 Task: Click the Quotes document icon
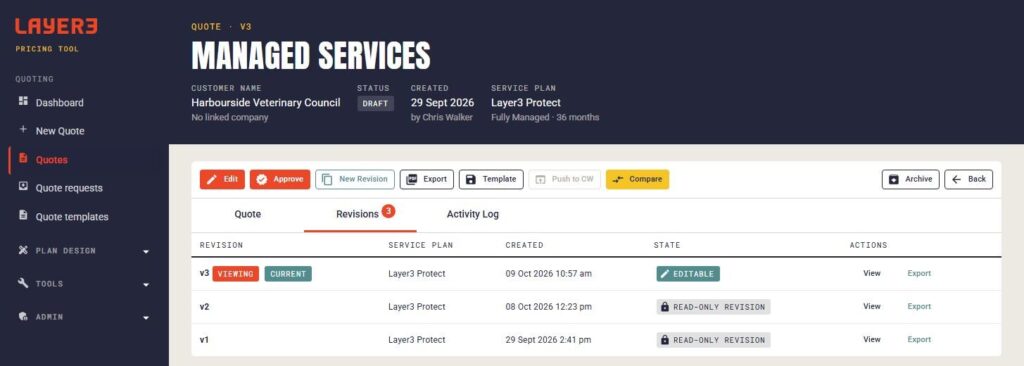tap(24, 158)
